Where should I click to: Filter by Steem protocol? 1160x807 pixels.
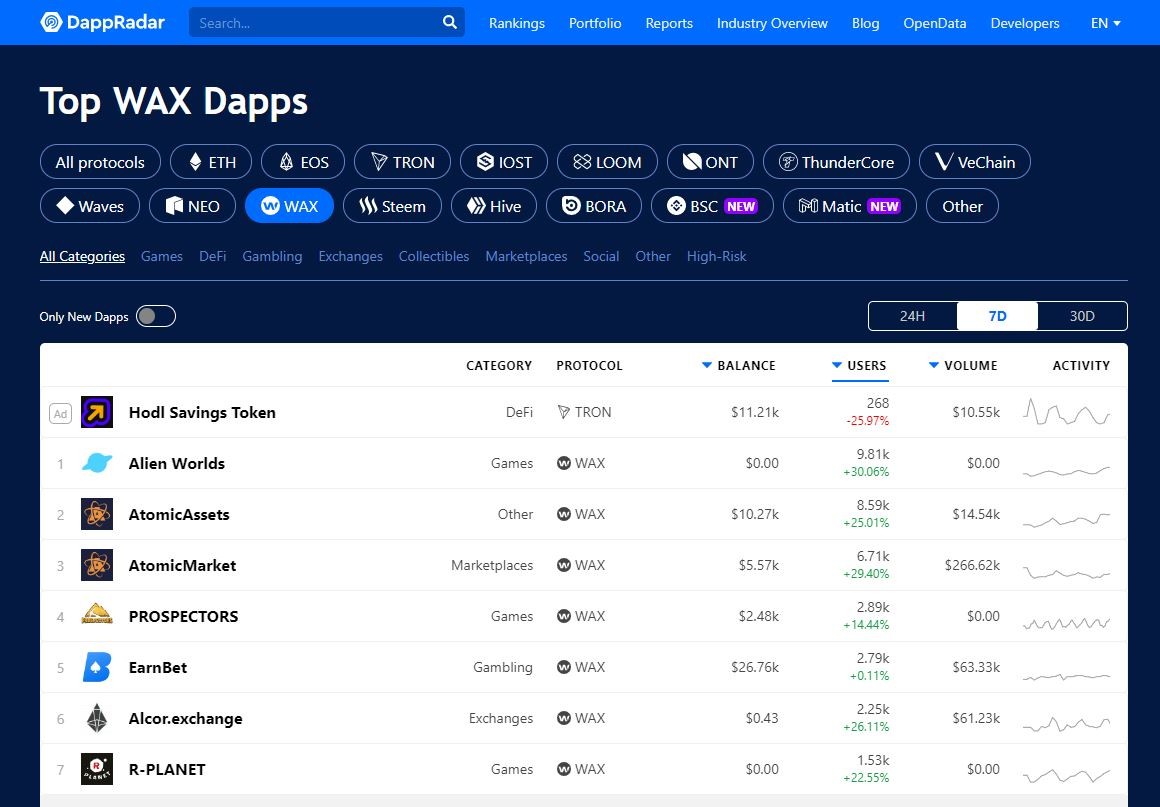pos(392,206)
